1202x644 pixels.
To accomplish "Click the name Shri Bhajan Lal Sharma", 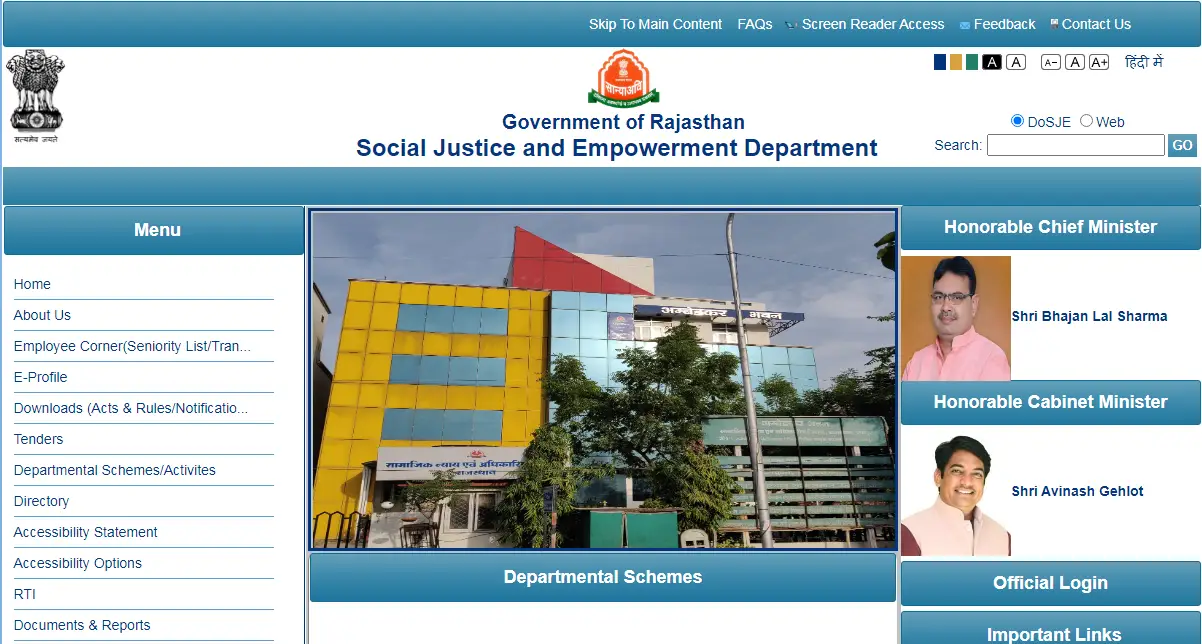I will point(1089,316).
